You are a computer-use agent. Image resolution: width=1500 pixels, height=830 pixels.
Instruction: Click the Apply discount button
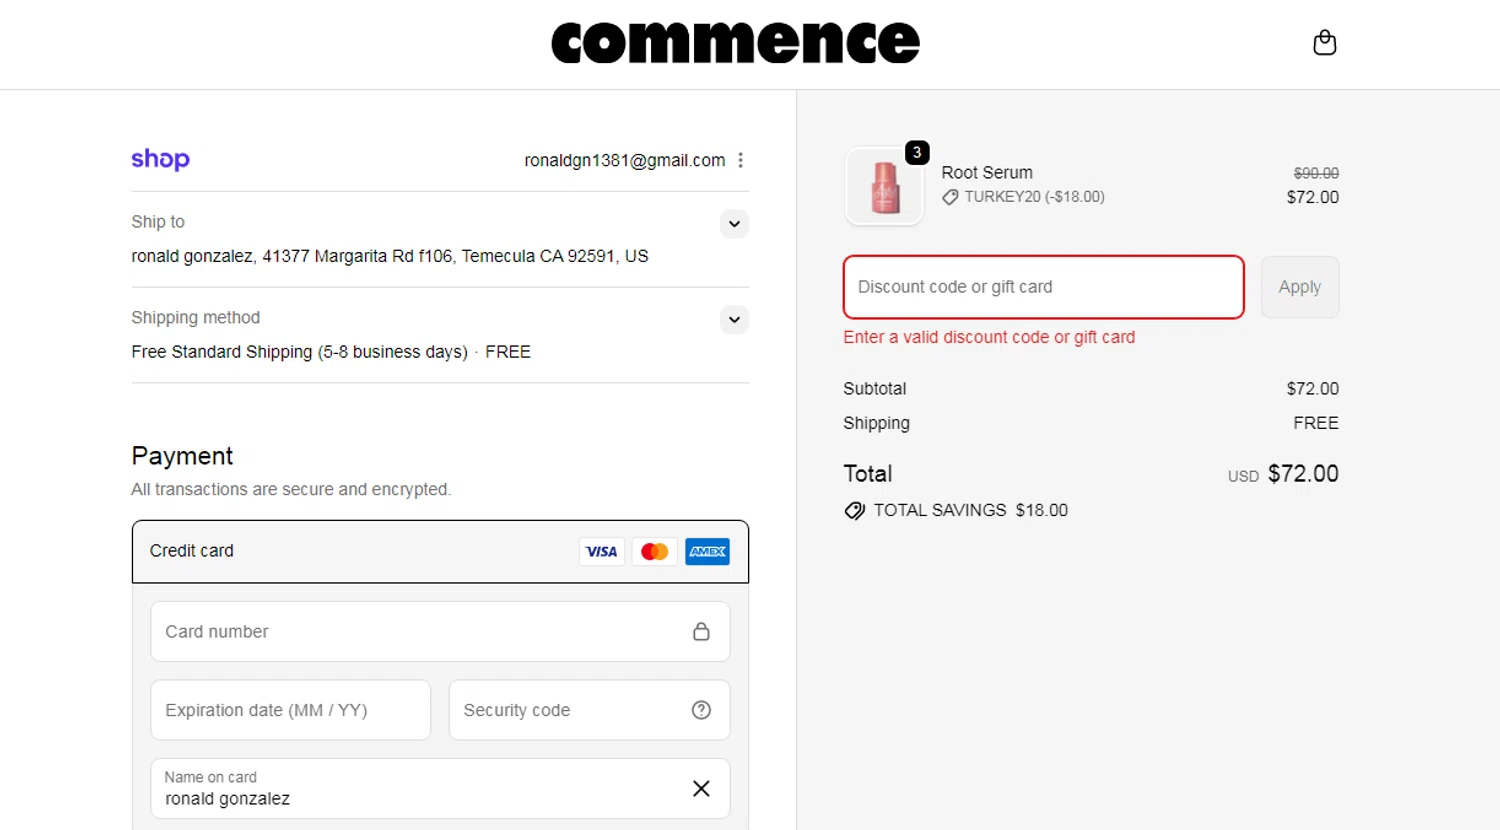point(1299,287)
